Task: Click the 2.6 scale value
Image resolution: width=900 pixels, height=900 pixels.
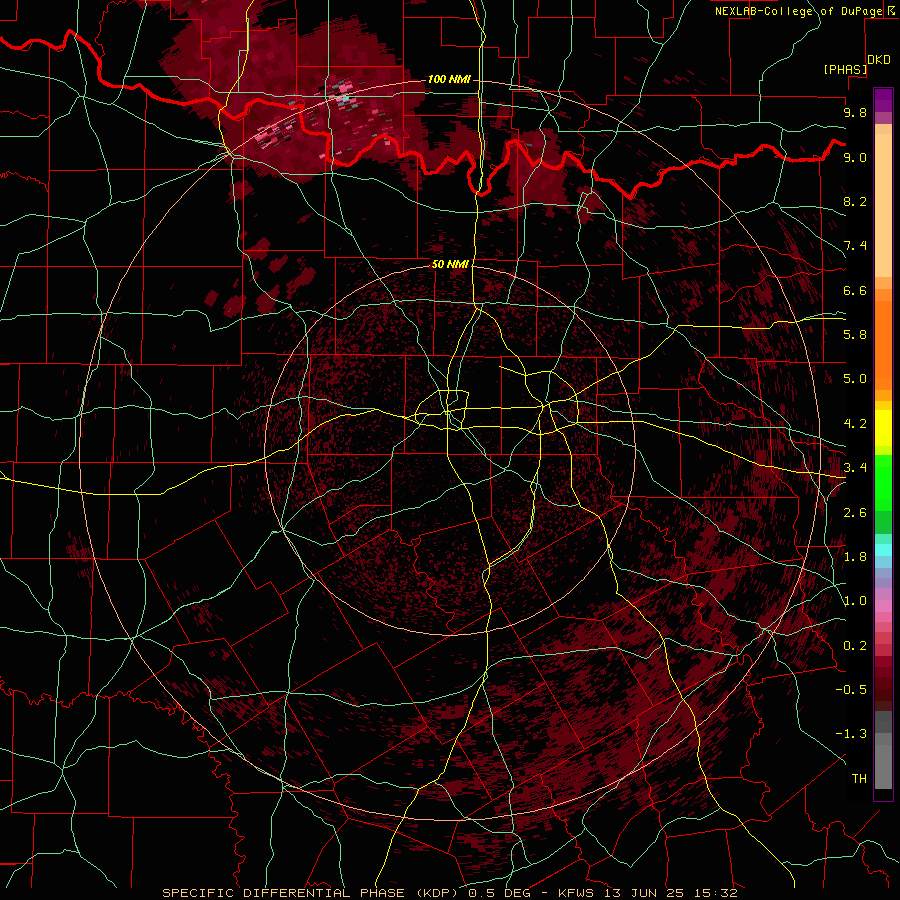Action: 855,513
